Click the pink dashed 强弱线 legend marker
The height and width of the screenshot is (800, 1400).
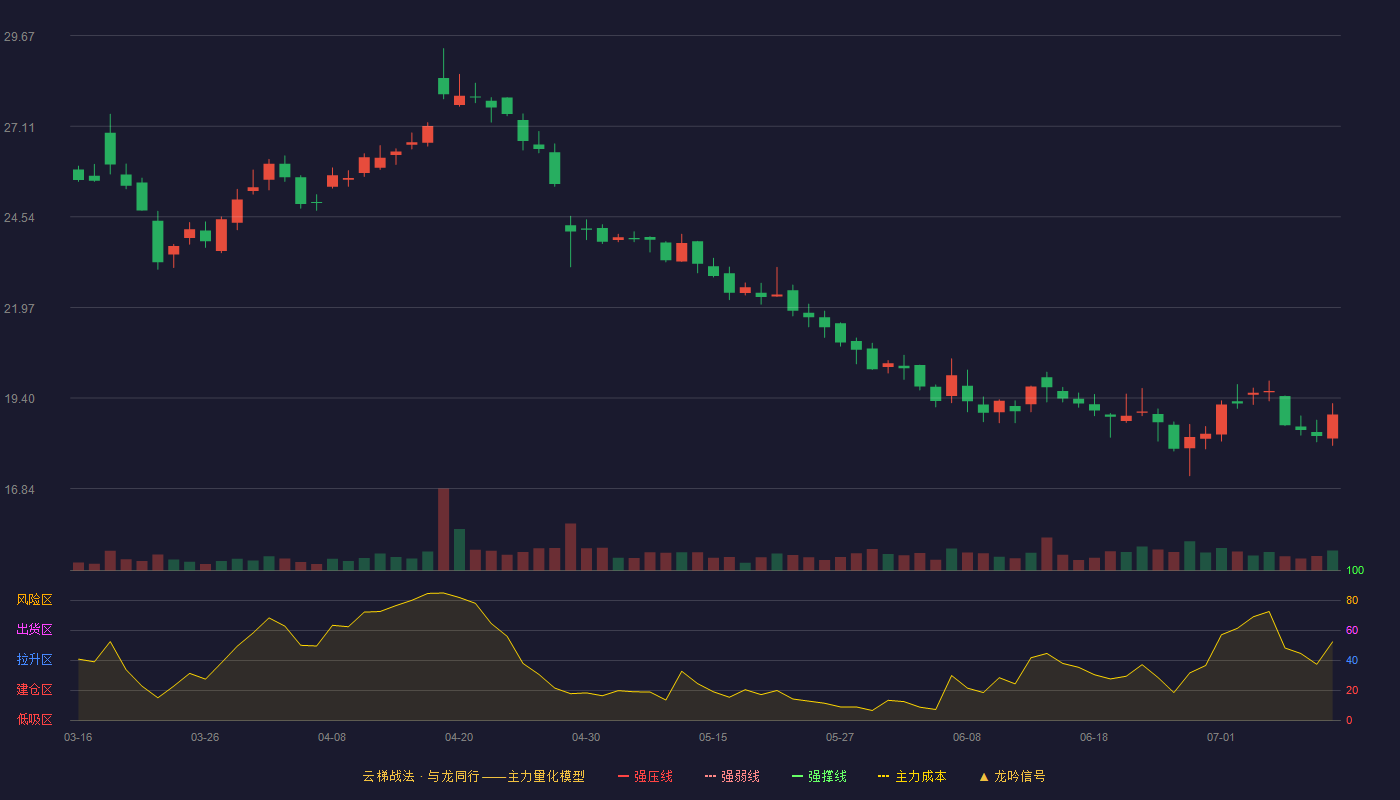coord(710,776)
